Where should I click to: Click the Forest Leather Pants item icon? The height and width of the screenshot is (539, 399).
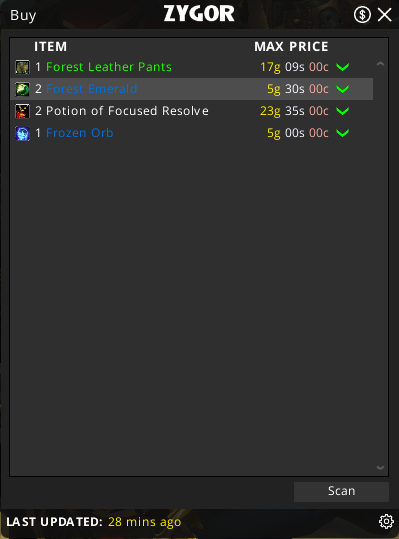22,67
